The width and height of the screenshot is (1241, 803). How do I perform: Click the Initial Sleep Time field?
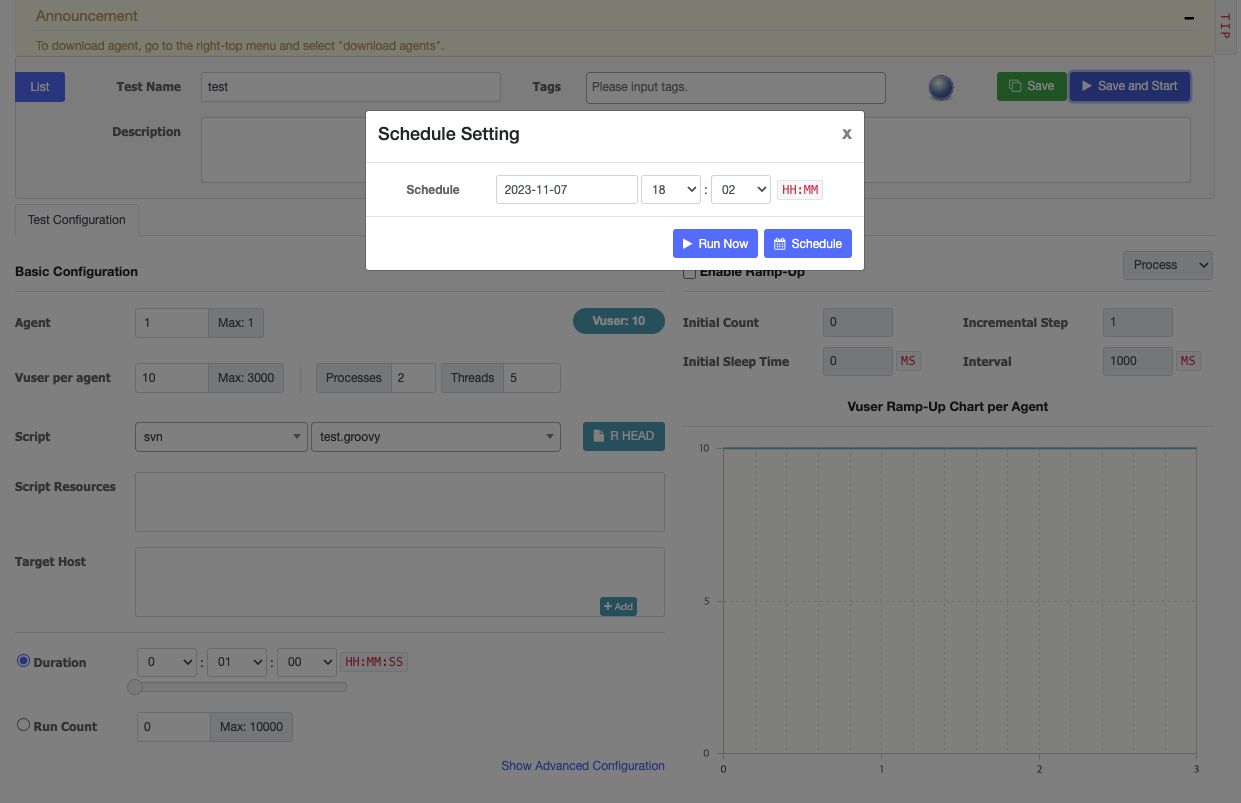[x=857, y=361]
